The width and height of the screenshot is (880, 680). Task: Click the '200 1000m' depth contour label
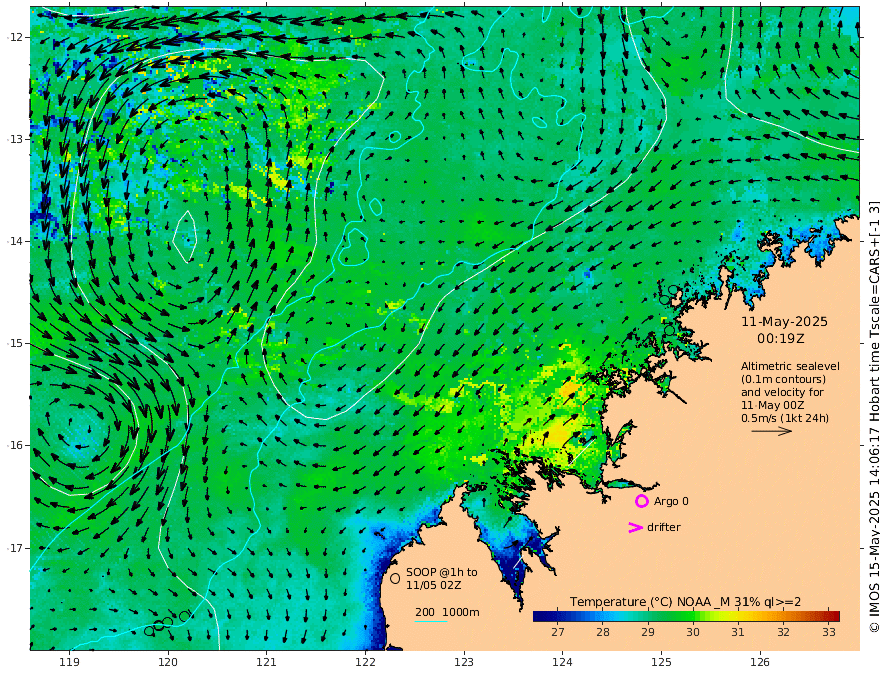[447, 612]
